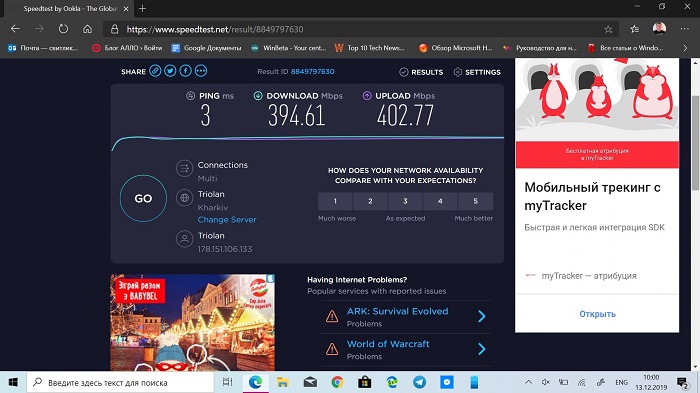
Task: Open browser Settings and more menu
Action: [x=684, y=29]
